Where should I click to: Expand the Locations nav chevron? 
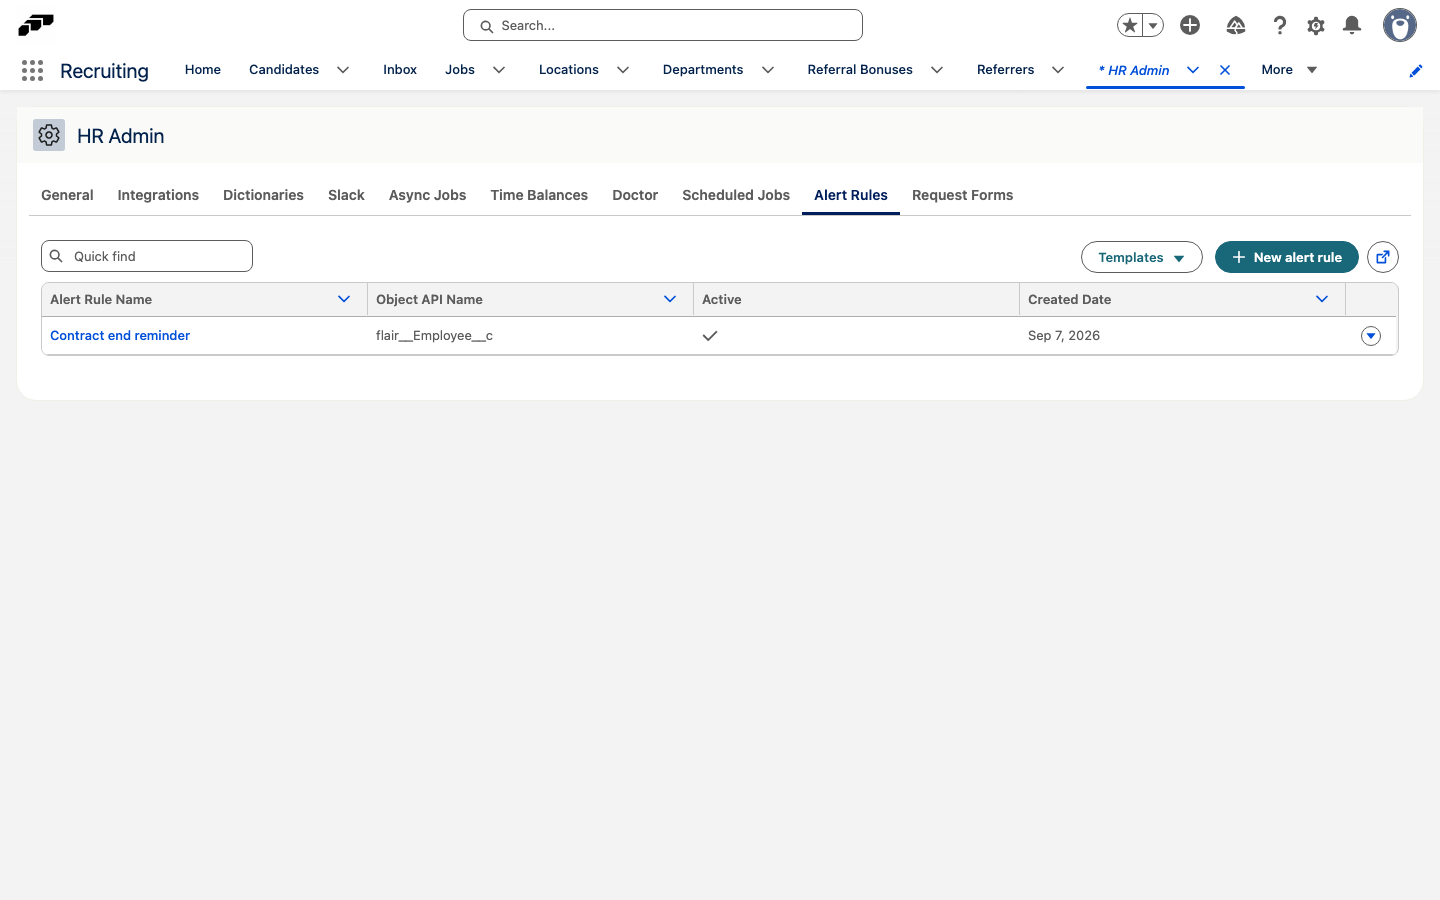tap(623, 70)
